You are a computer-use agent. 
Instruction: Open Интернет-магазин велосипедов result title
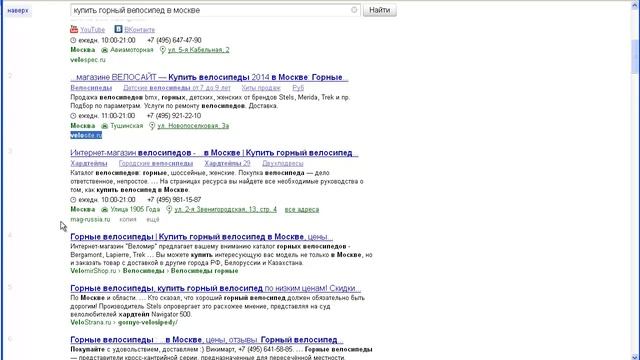214,153
